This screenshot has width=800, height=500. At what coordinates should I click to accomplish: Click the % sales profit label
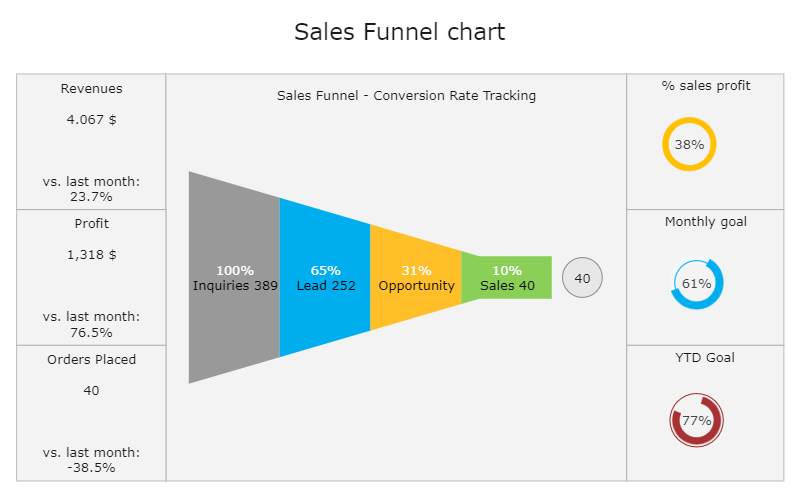706,86
